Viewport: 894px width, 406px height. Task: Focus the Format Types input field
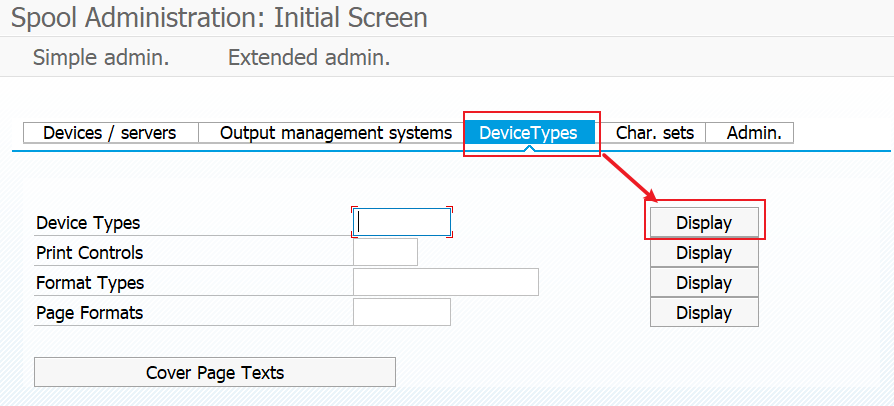[446, 282]
